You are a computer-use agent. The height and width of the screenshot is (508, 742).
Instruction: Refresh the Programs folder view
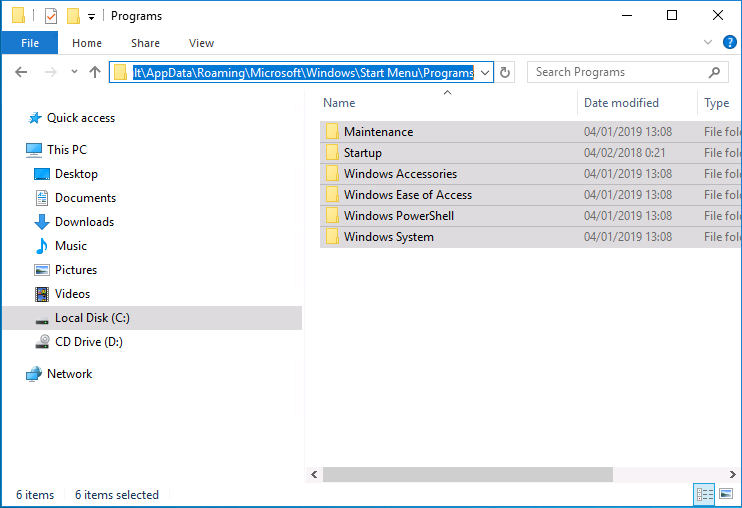[x=505, y=72]
